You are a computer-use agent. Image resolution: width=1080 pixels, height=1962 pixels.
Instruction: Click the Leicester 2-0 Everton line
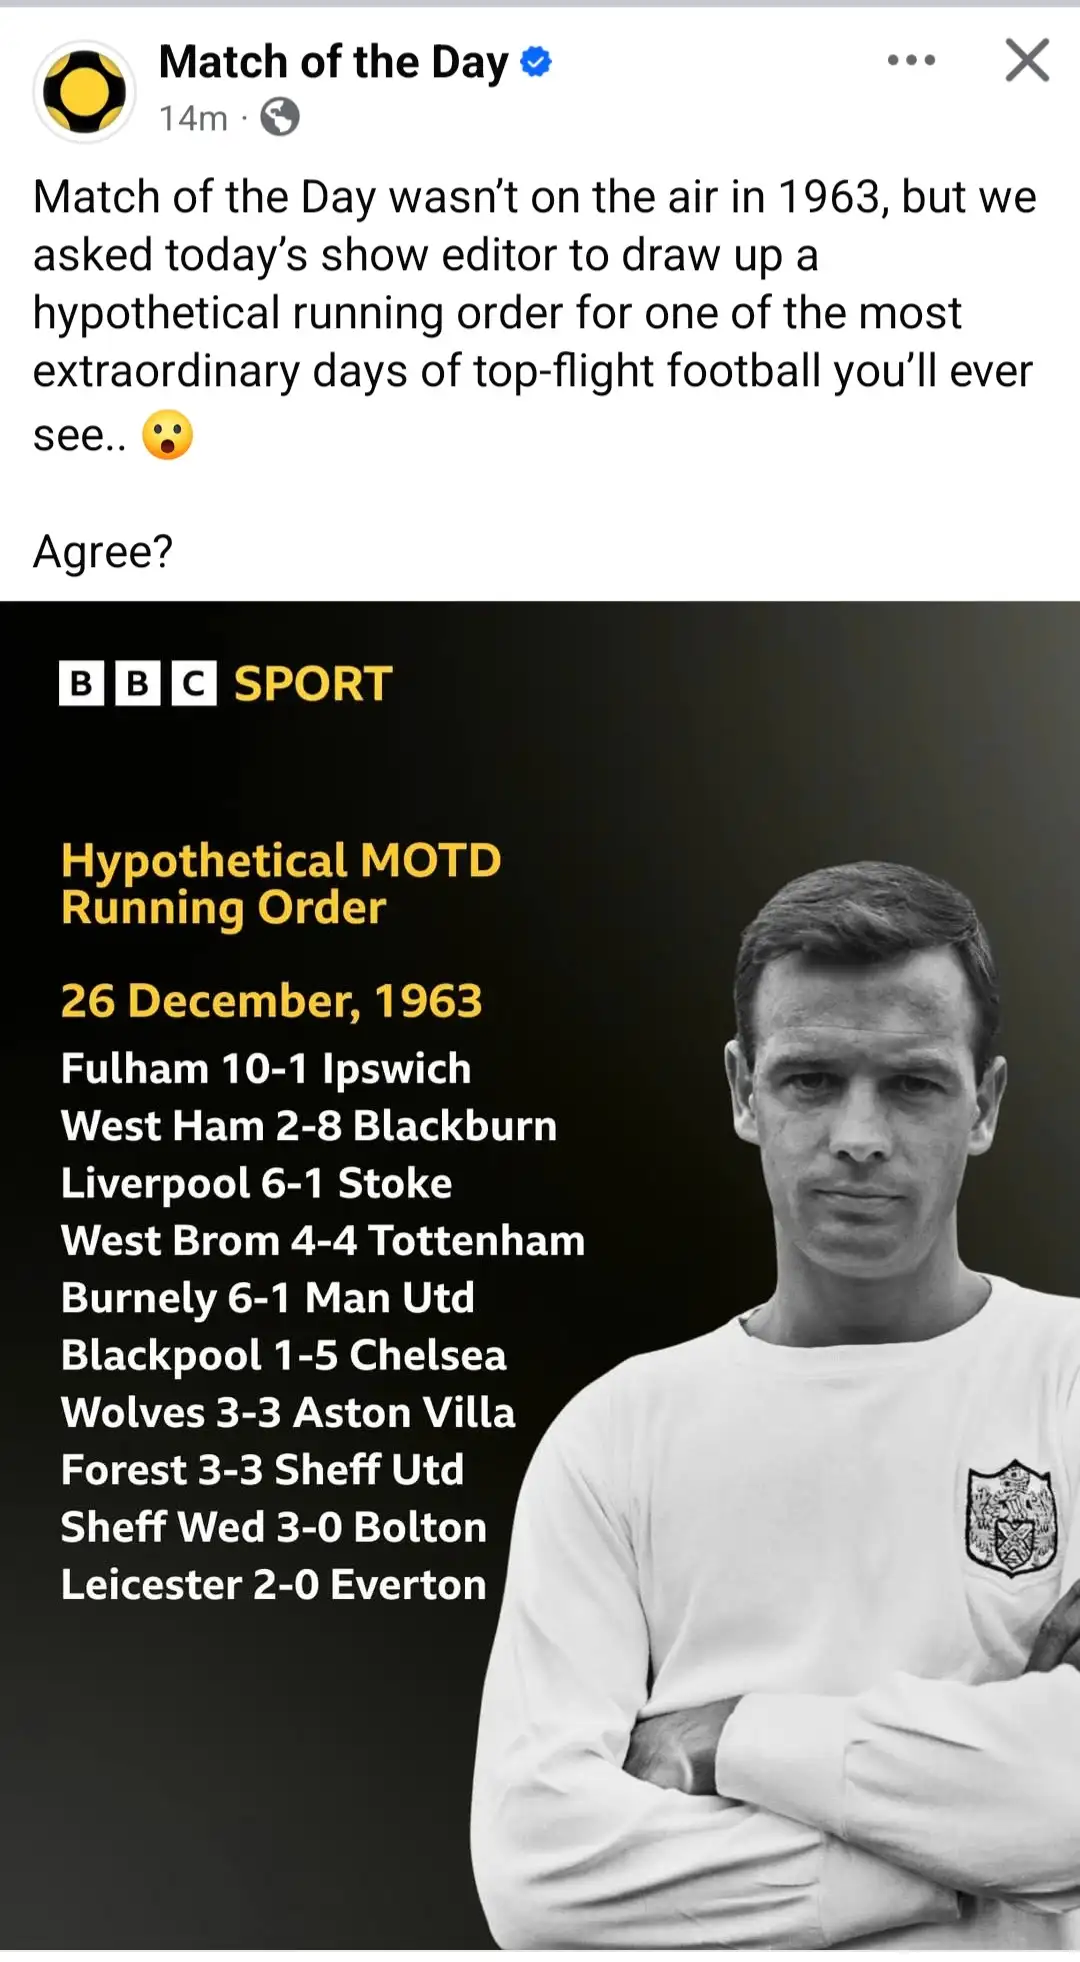(273, 1585)
